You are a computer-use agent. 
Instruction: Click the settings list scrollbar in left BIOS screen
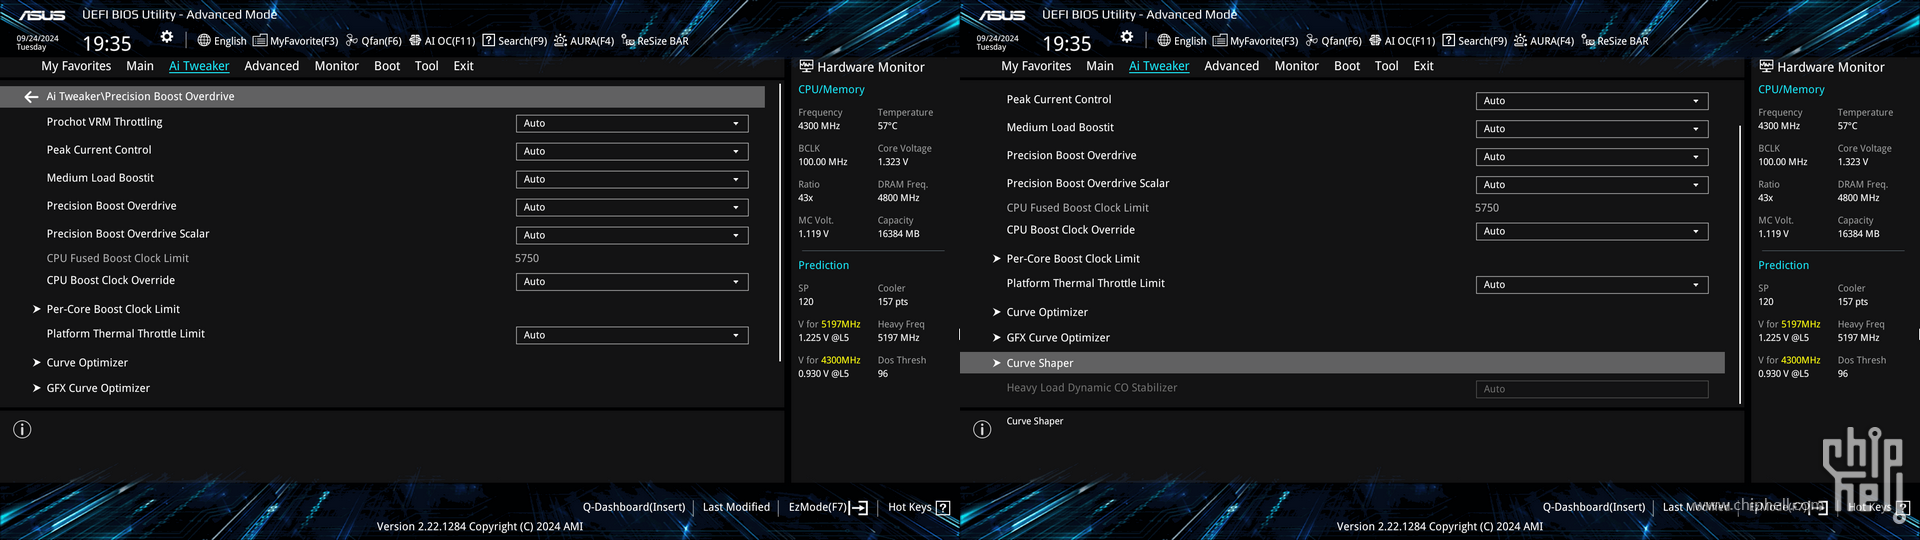tap(781, 223)
